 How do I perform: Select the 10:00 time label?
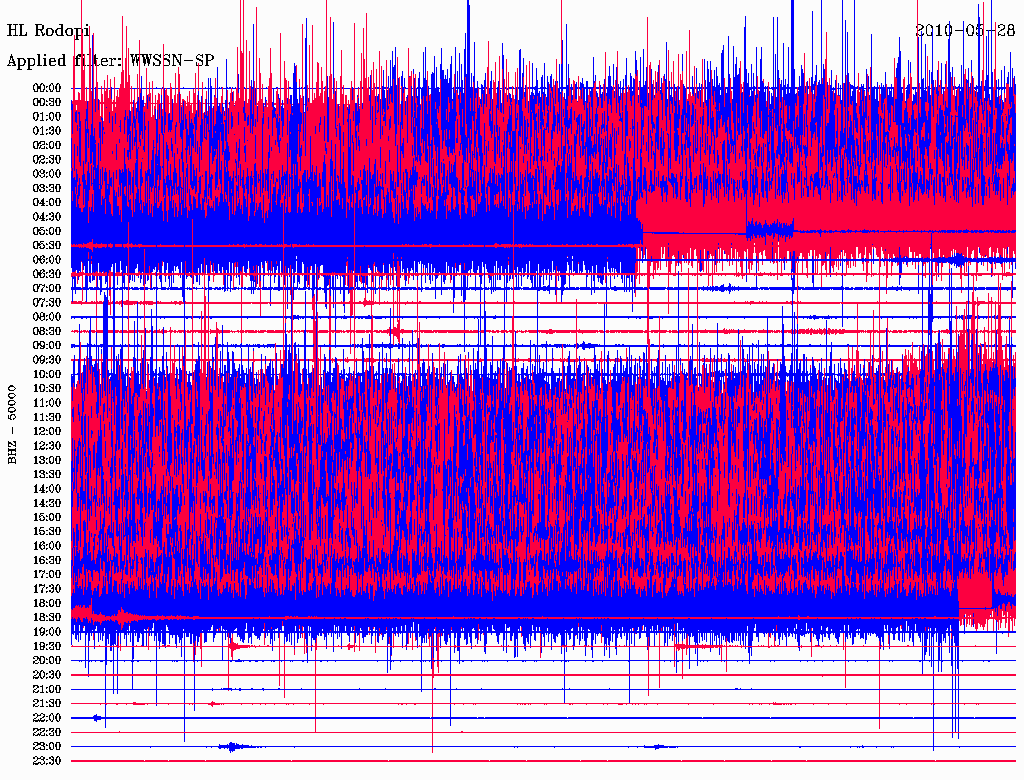[x=47, y=374]
